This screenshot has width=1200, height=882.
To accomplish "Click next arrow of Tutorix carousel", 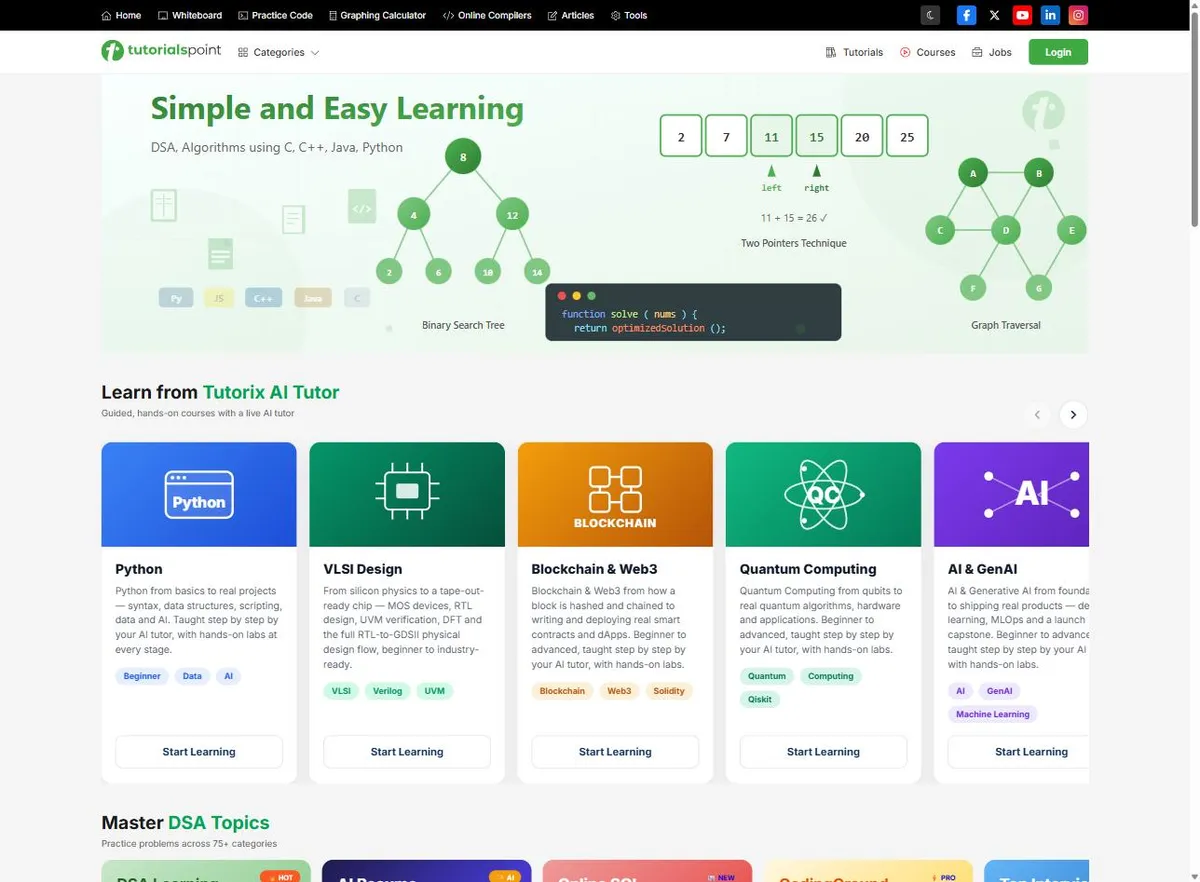I will coord(1073,414).
